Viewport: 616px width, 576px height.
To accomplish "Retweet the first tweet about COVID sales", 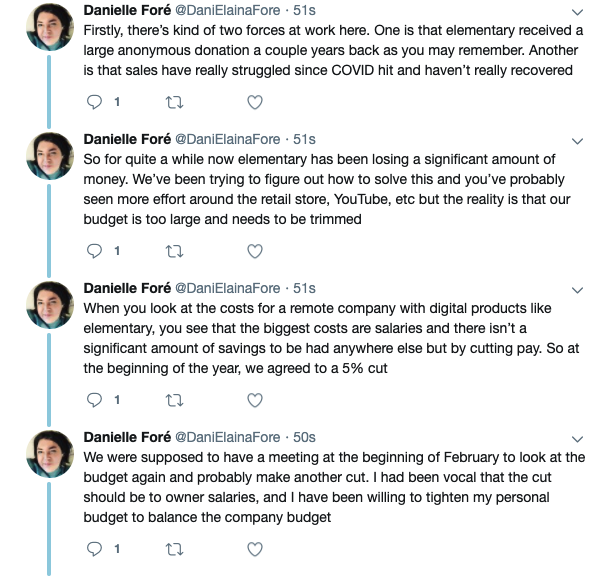I will [x=175, y=102].
